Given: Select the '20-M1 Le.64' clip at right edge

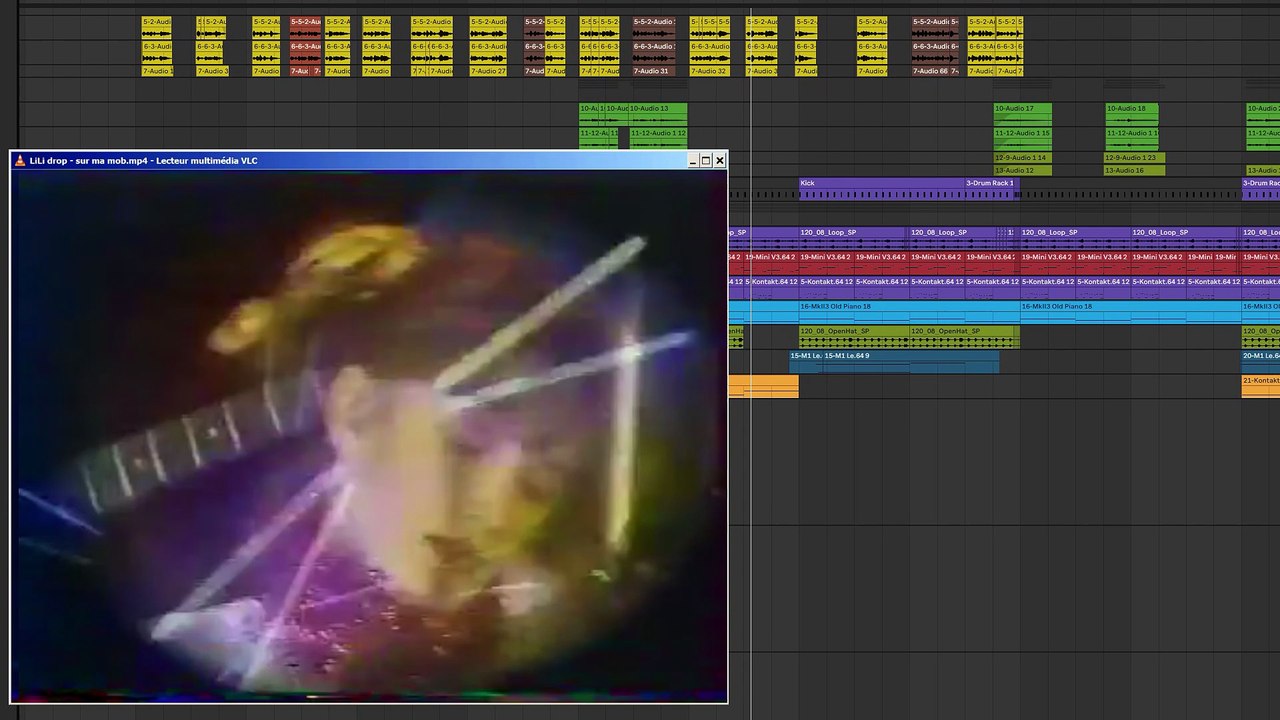Looking at the screenshot, I should coord(1260,361).
